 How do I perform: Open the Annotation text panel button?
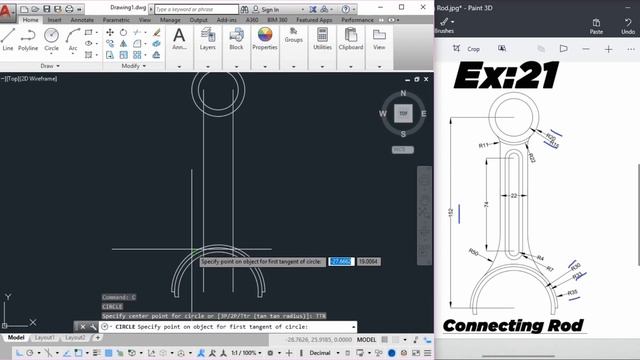[x=179, y=39]
